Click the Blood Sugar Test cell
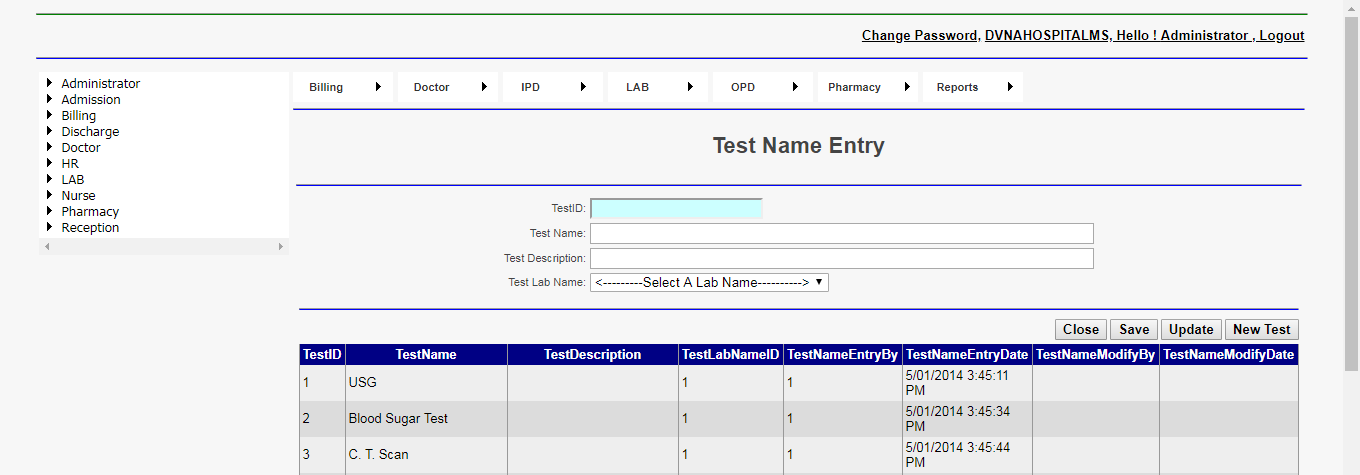This screenshot has height=475, width=1360. tap(426, 419)
